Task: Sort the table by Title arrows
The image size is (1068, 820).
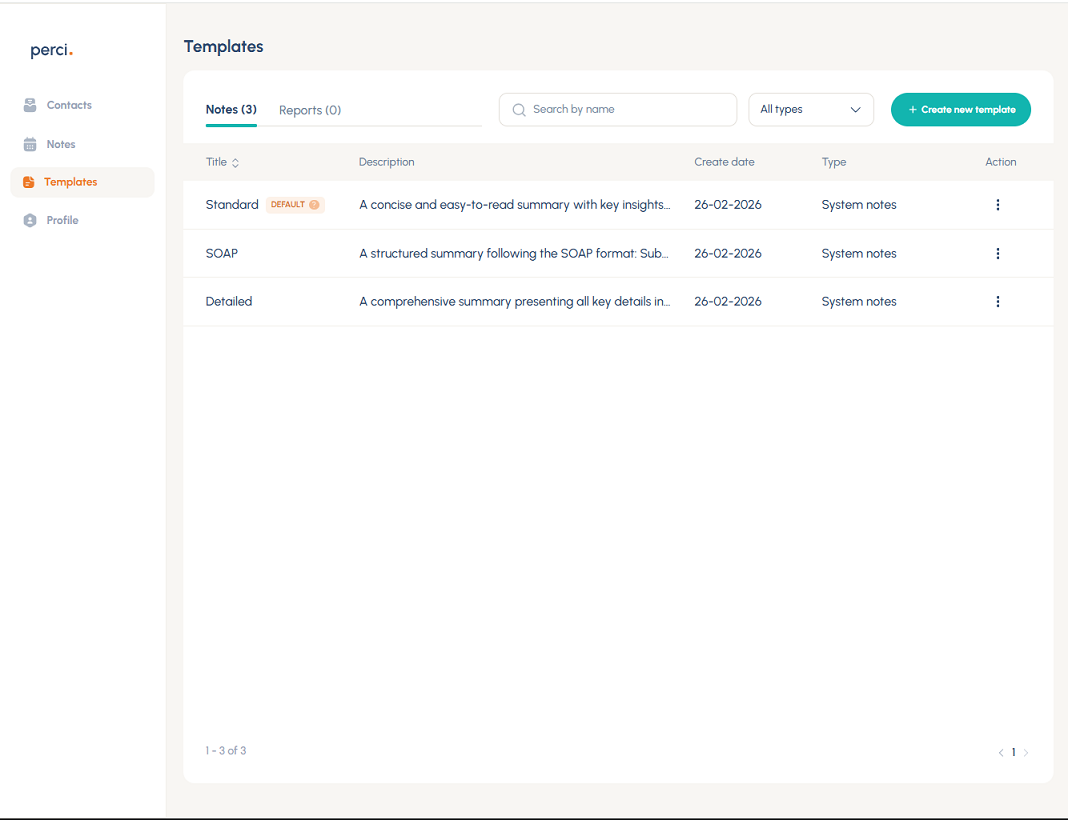Action: [236, 163]
